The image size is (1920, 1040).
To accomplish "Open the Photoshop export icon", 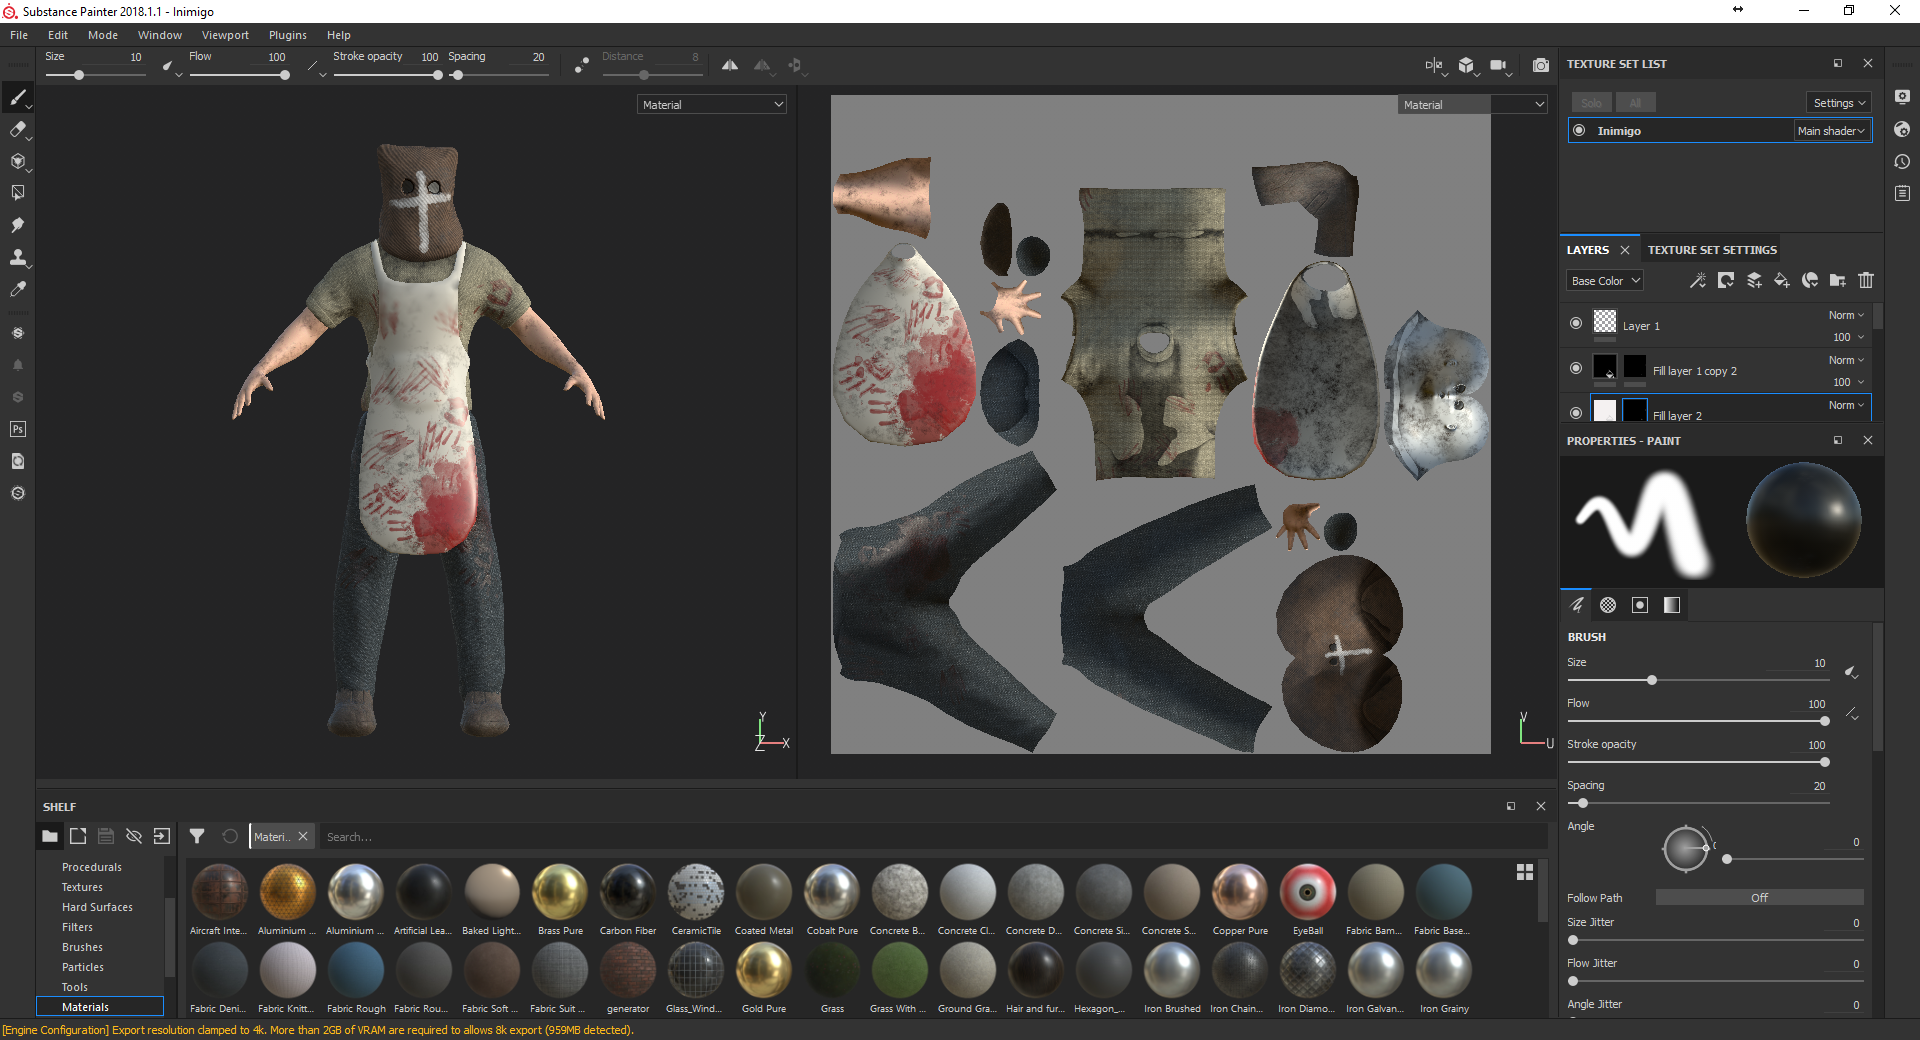I will (18, 429).
